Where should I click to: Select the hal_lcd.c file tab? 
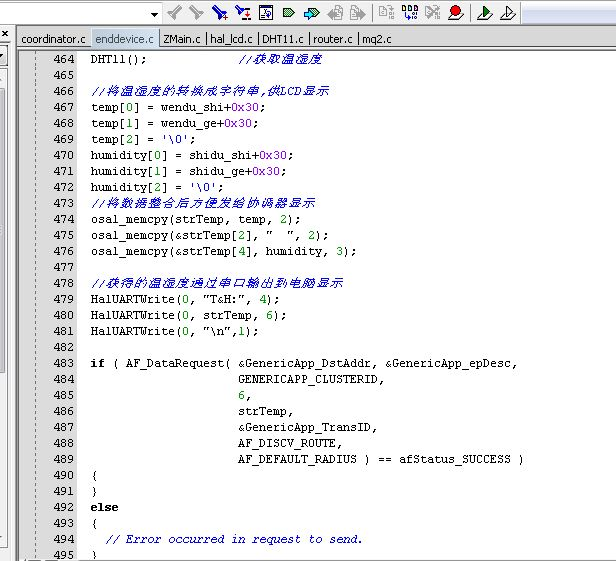(x=231, y=39)
